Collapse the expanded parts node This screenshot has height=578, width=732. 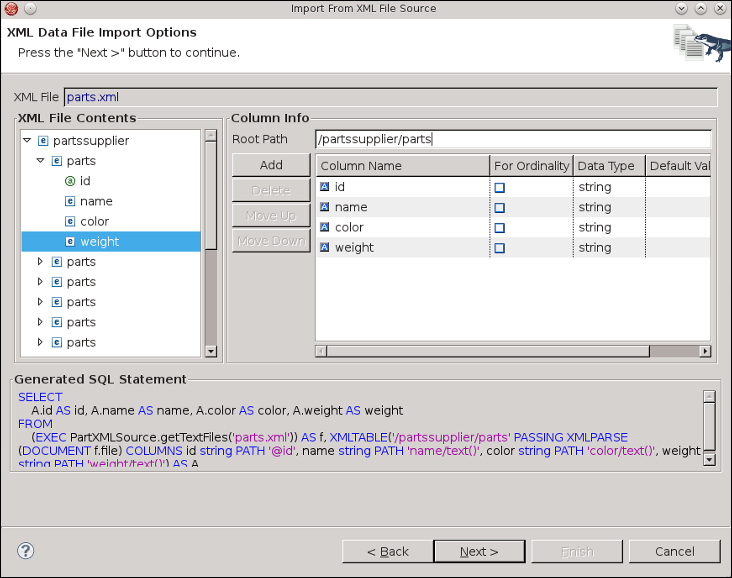pos(41,161)
